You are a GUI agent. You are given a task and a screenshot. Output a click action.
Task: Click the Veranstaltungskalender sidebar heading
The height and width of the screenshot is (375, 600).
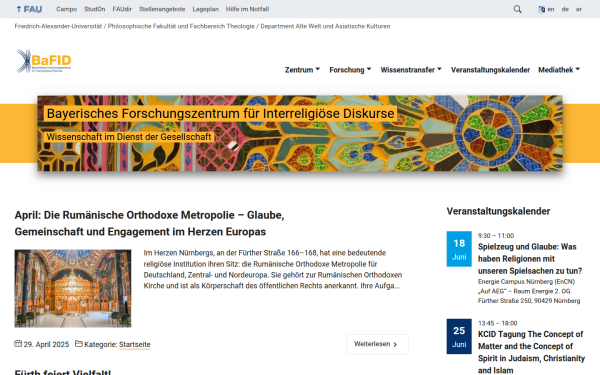(x=498, y=211)
